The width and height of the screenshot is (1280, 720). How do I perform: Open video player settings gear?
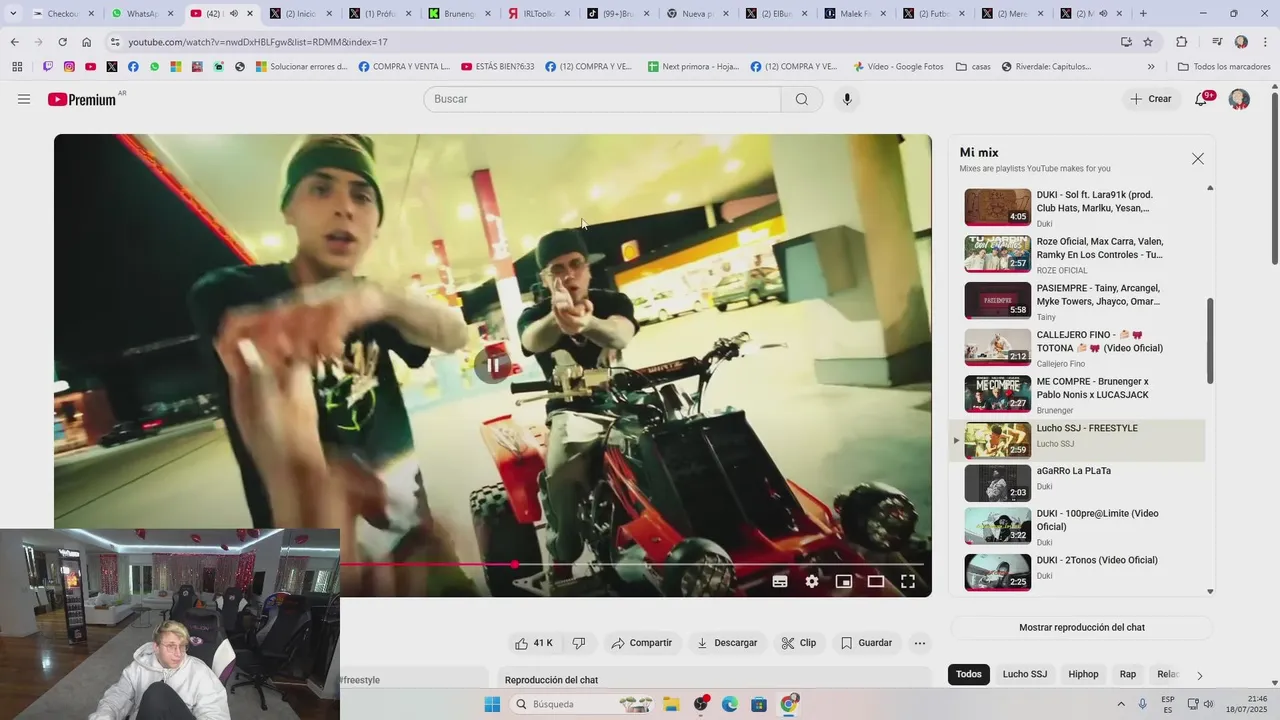[x=812, y=581]
